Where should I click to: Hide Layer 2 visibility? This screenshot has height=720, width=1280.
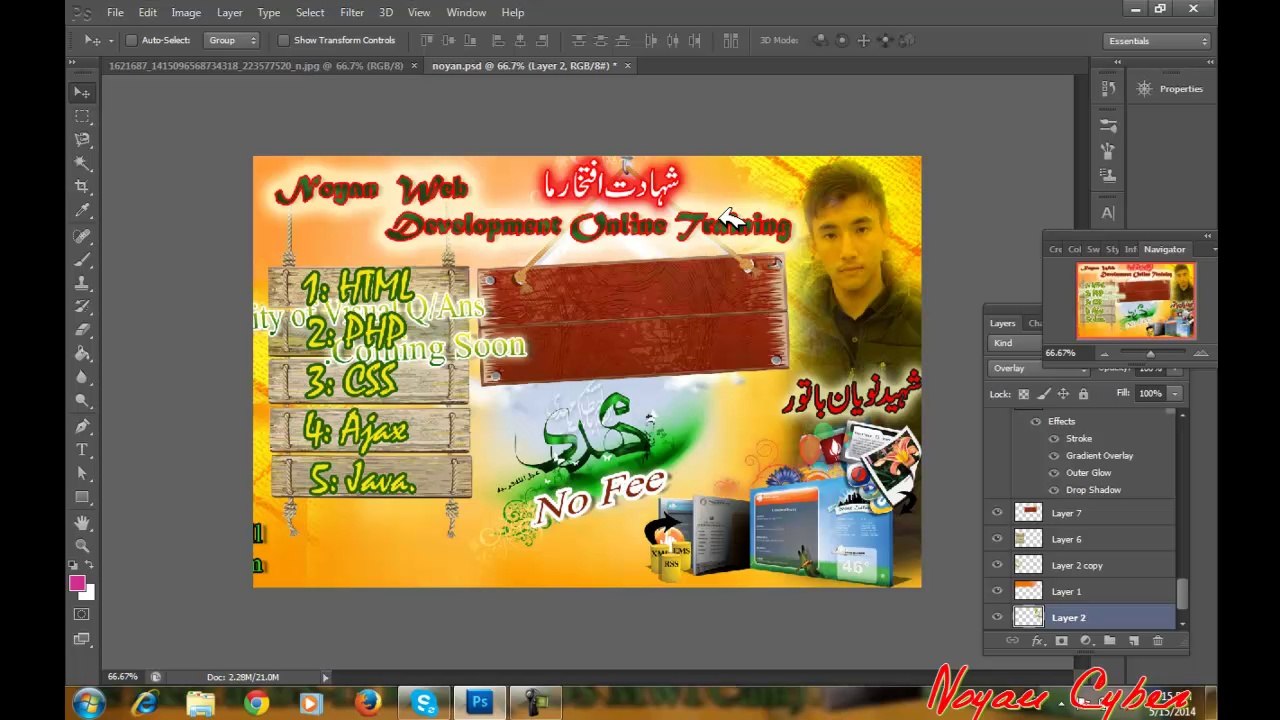997,617
